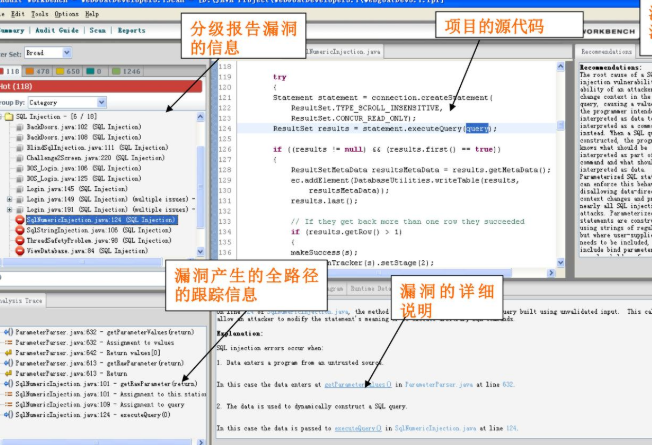Click the line 632 link in details

pos(508,385)
